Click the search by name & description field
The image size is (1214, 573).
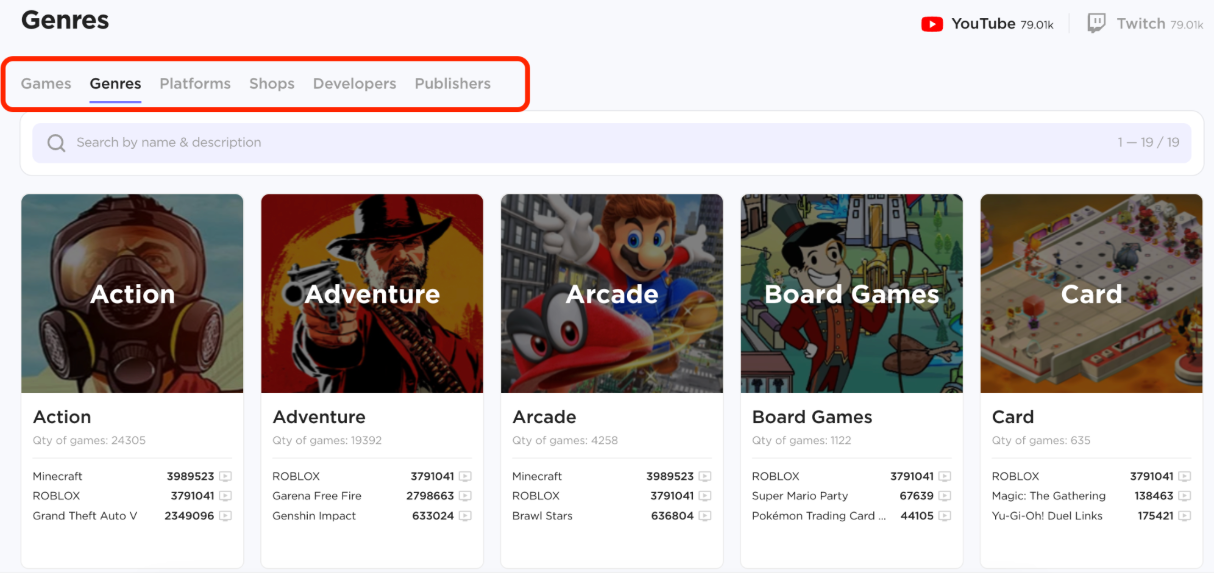[612, 143]
